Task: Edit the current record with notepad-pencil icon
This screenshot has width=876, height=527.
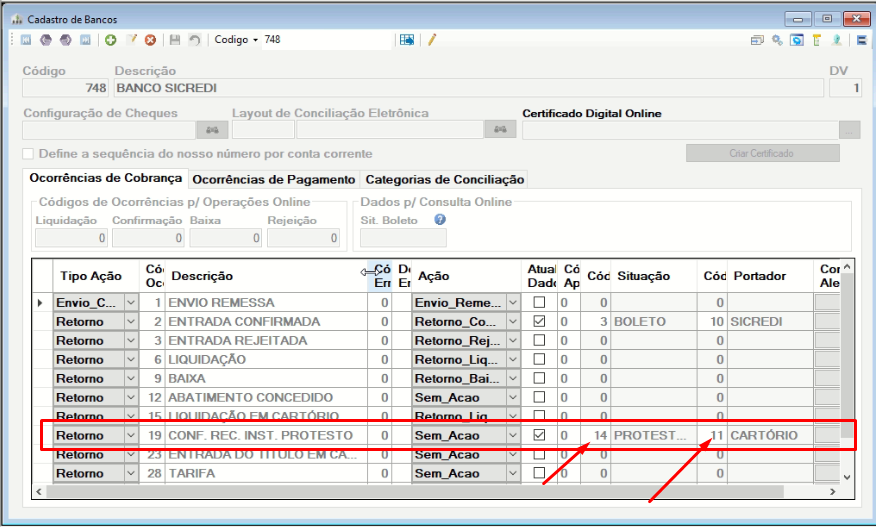Action: 131,40
